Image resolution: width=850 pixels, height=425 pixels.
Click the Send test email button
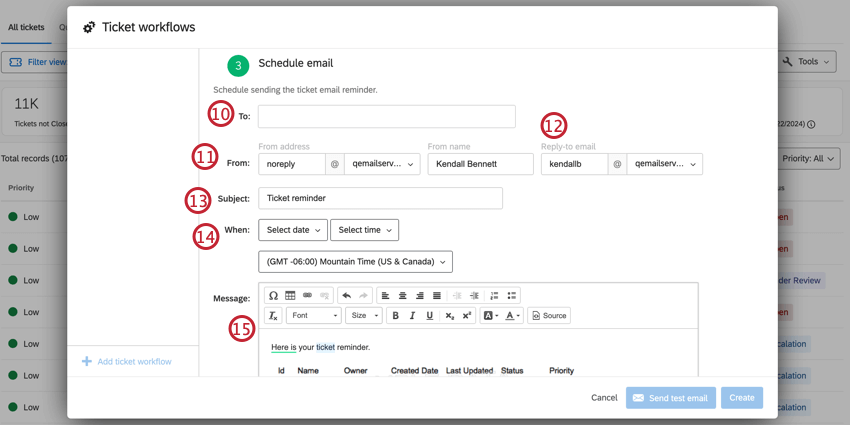(671, 398)
